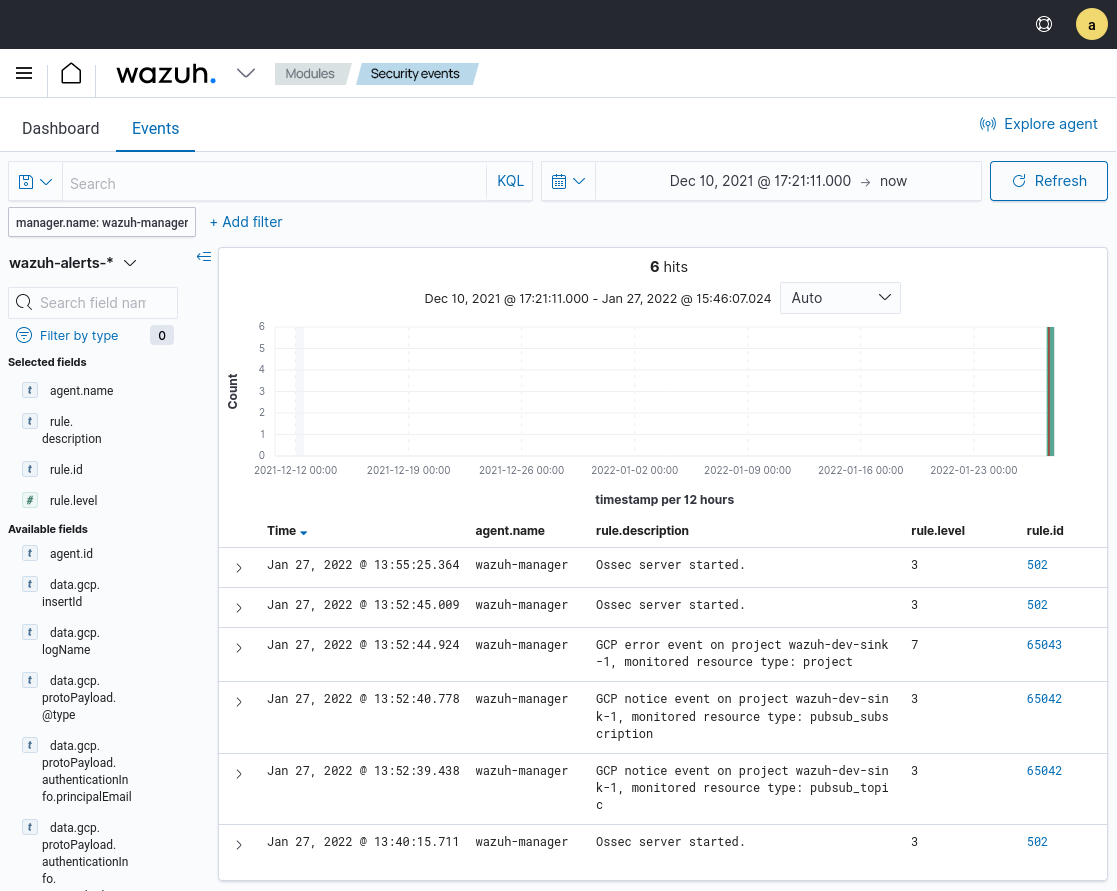Open the user avatar 'a' menu
This screenshot has width=1117, height=891.
[1091, 24]
